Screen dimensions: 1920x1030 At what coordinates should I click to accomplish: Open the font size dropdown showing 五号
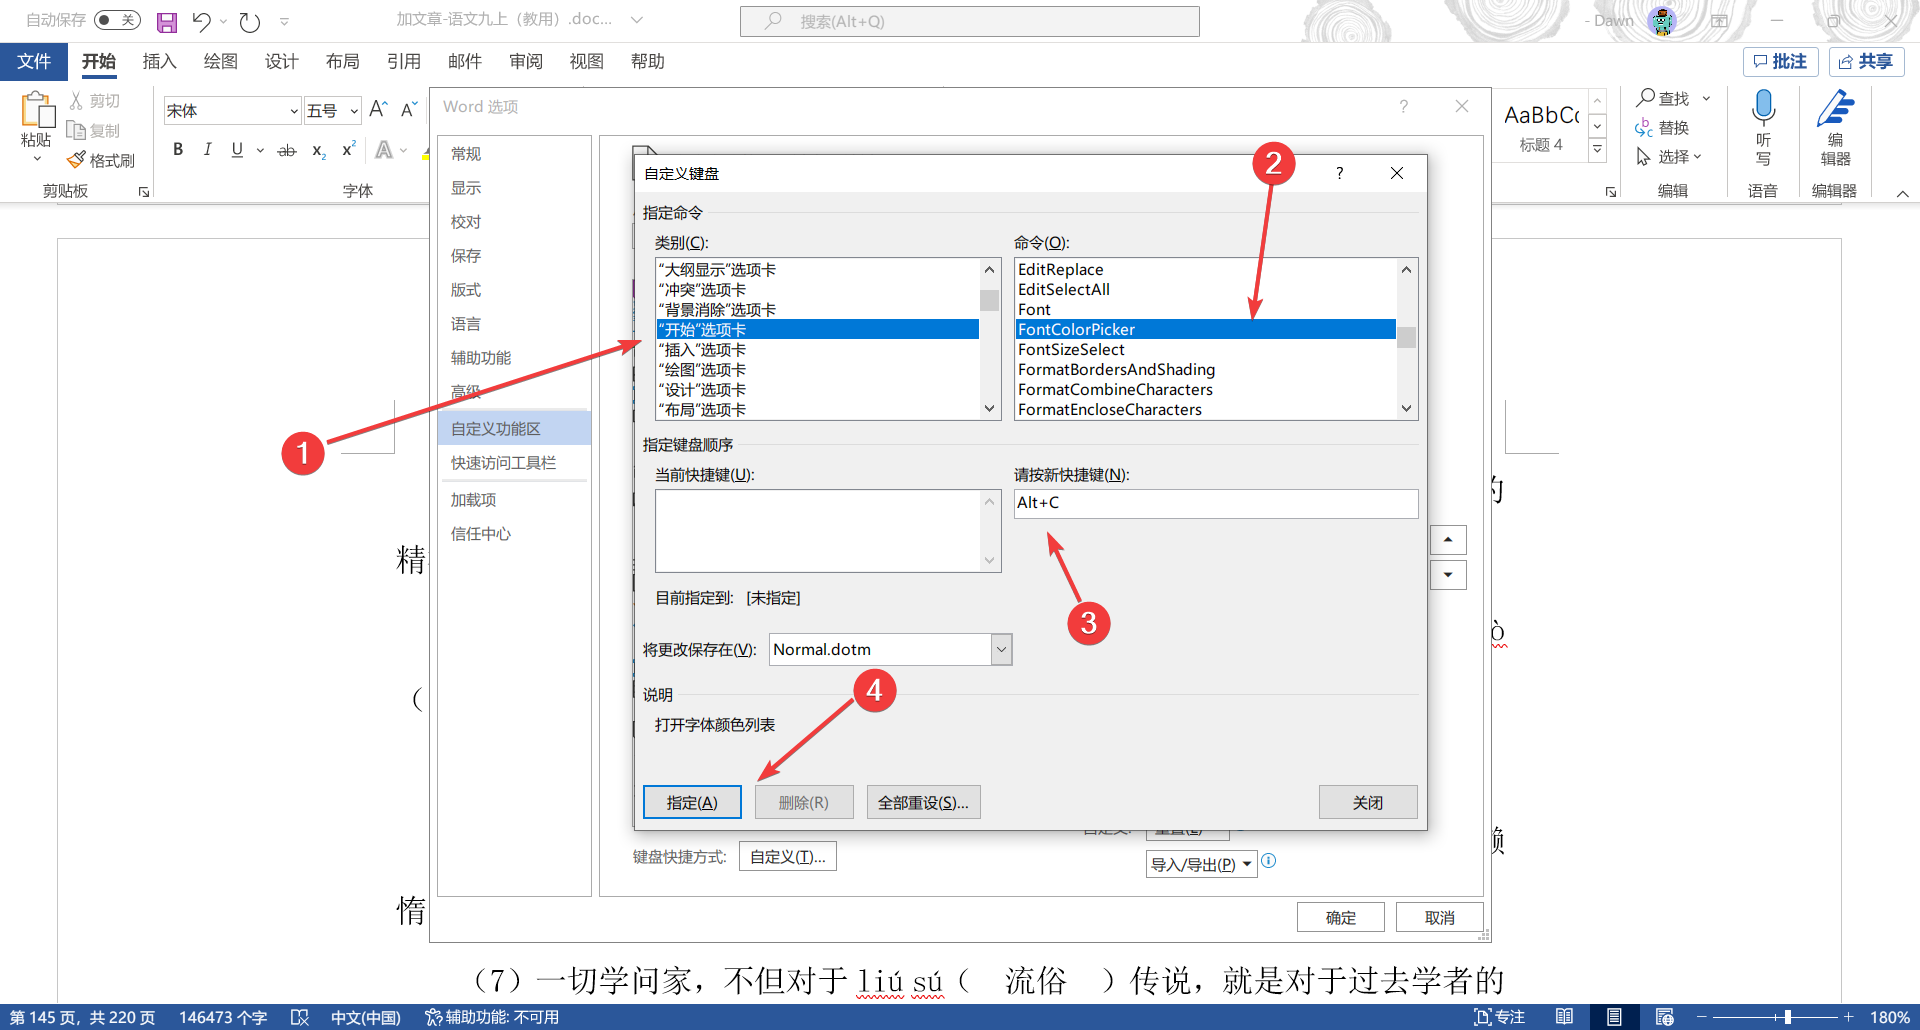coord(354,111)
